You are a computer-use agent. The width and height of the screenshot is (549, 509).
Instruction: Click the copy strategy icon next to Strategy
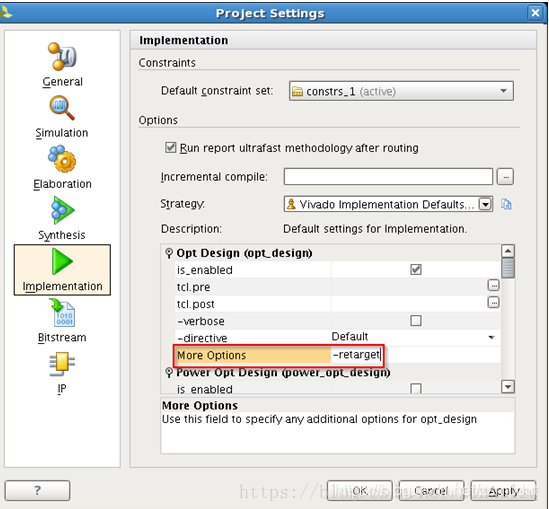[x=506, y=204]
